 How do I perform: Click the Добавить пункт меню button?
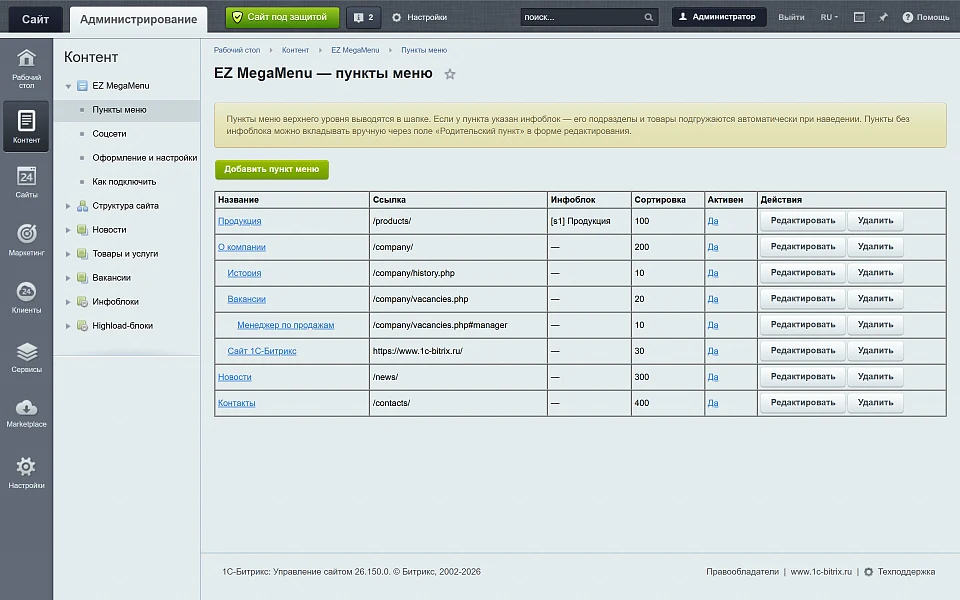pyautogui.click(x=272, y=170)
